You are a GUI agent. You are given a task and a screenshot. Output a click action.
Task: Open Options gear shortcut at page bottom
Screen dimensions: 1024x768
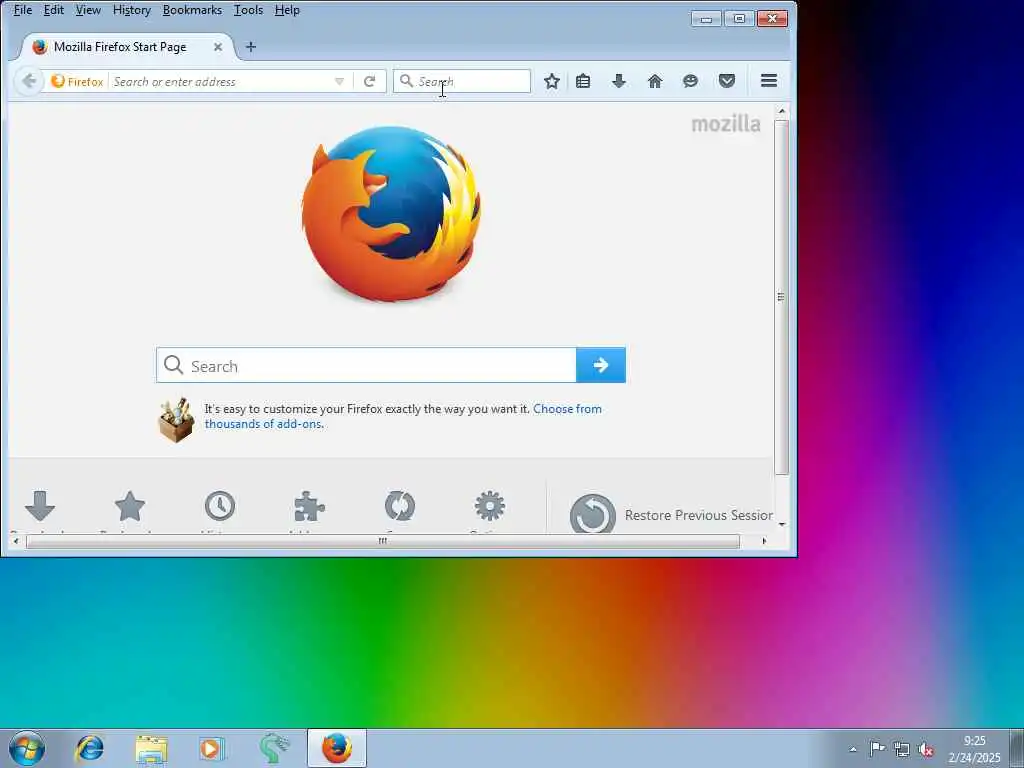490,506
